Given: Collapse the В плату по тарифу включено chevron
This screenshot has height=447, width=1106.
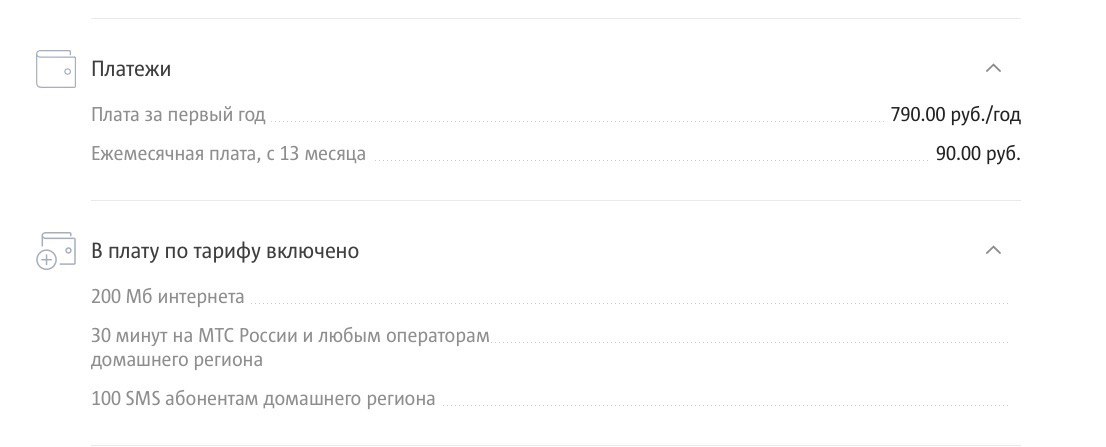Looking at the screenshot, I should [992, 250].
